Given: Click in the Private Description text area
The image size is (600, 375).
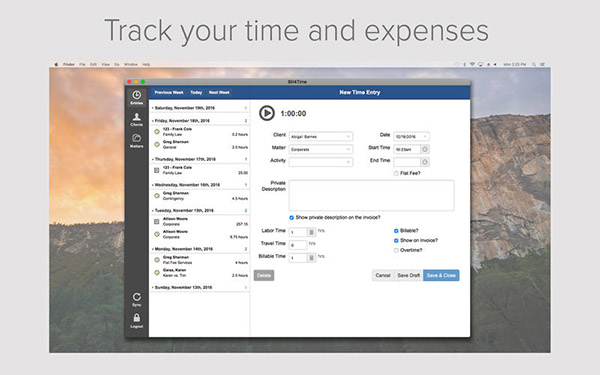Looking at the screenshot, I should (372, 195).
